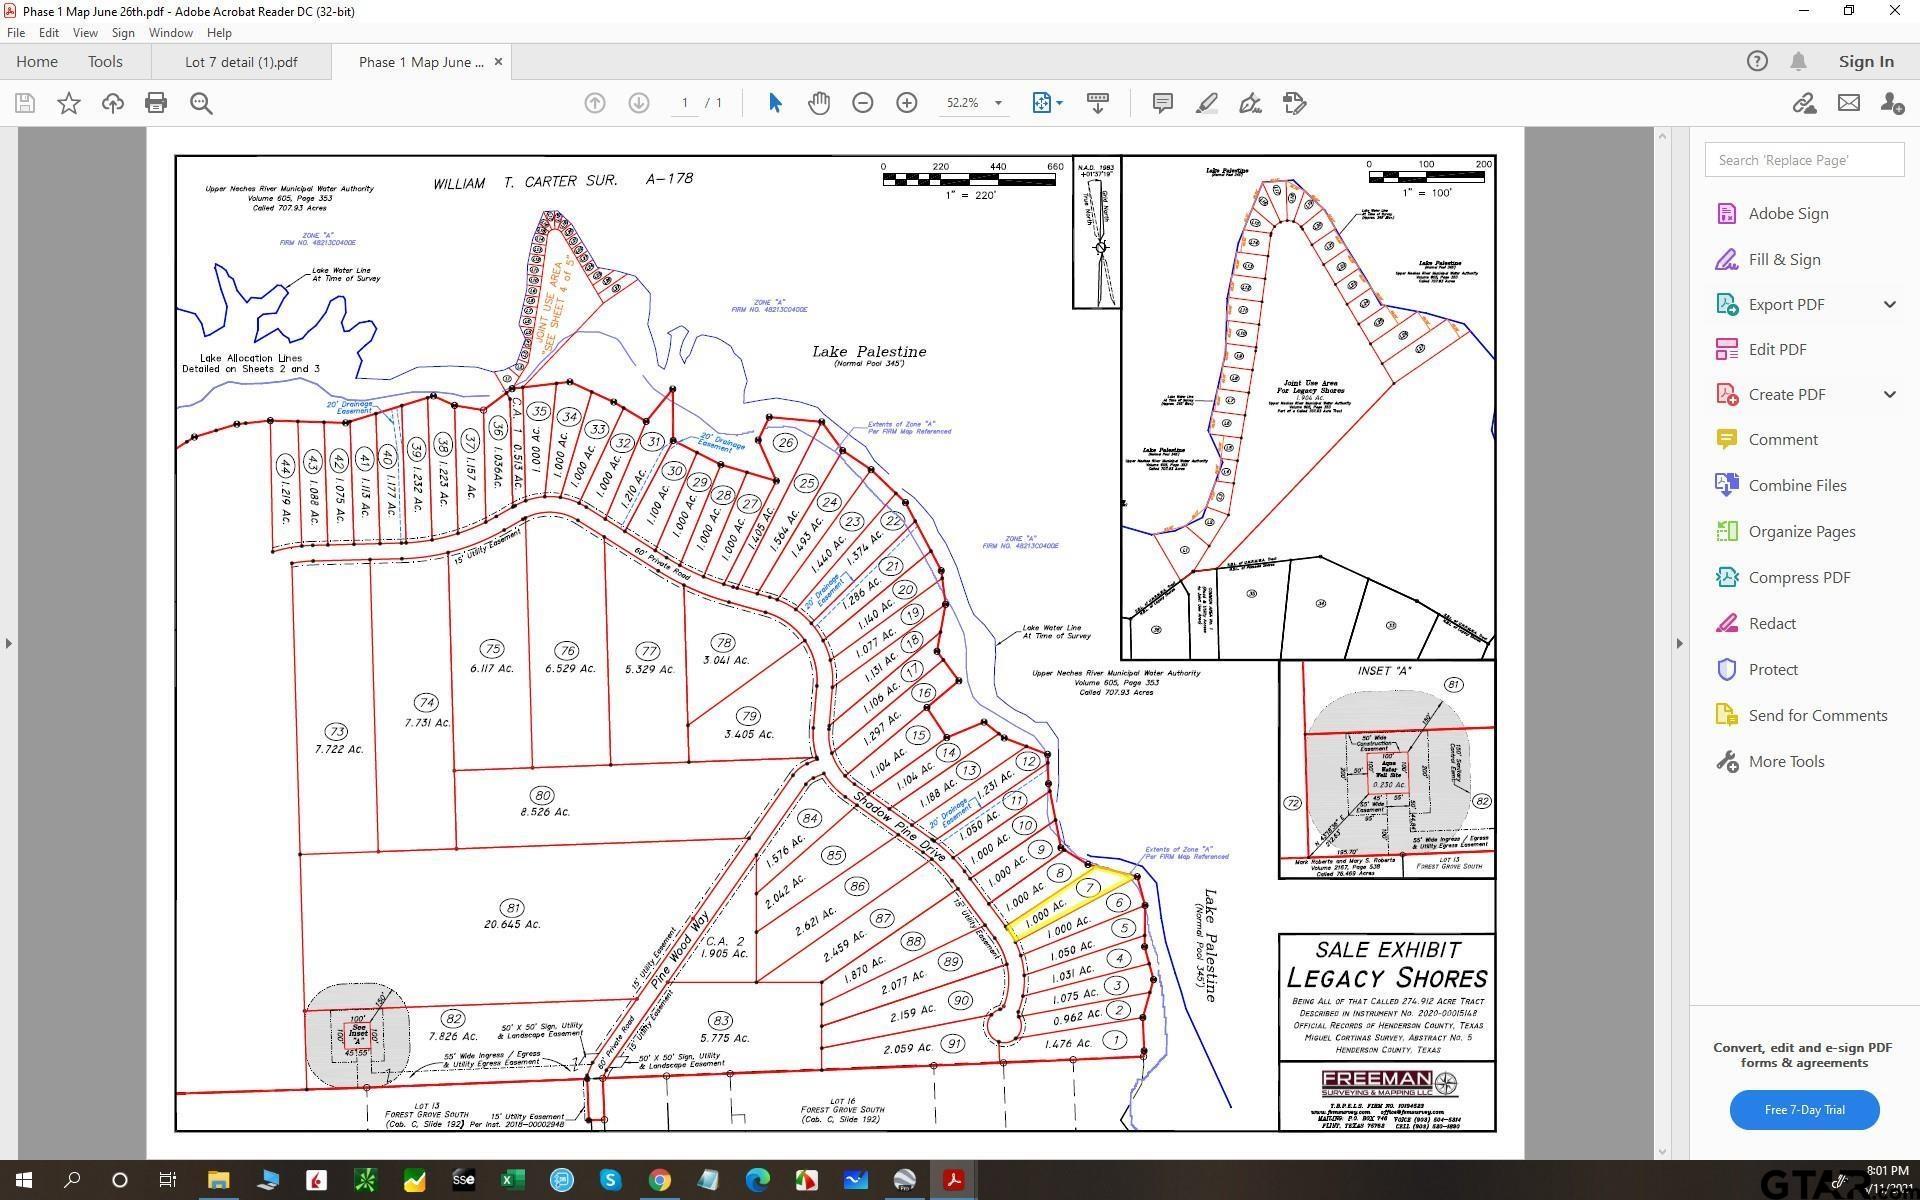Click the page number input box
The width and height of the screenshot is (1920, 1200).
click(x=684, y=103)
